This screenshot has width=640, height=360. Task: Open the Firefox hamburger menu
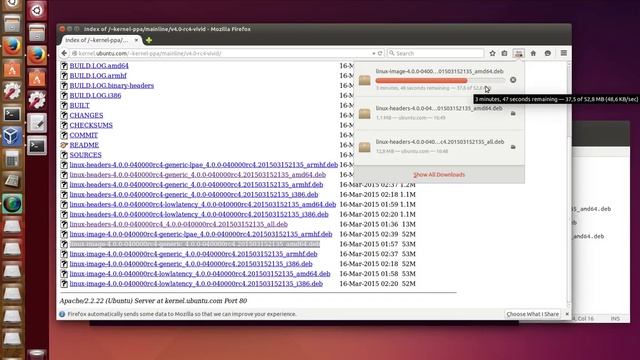click(x=564, y=53)
